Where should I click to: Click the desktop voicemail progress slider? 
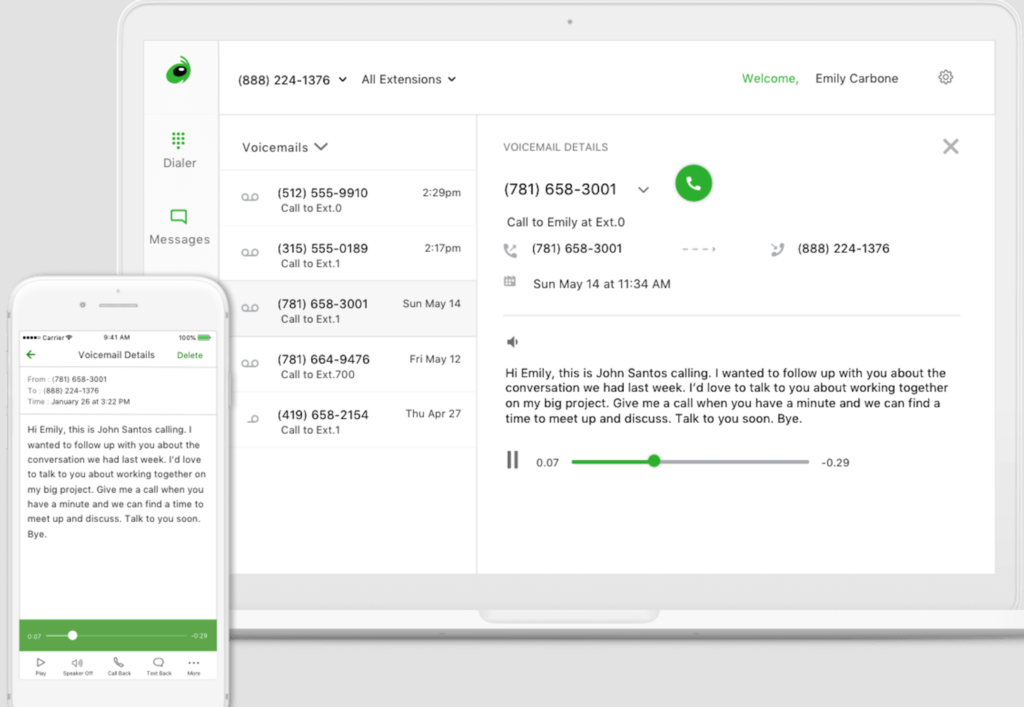tap(690, 462)
